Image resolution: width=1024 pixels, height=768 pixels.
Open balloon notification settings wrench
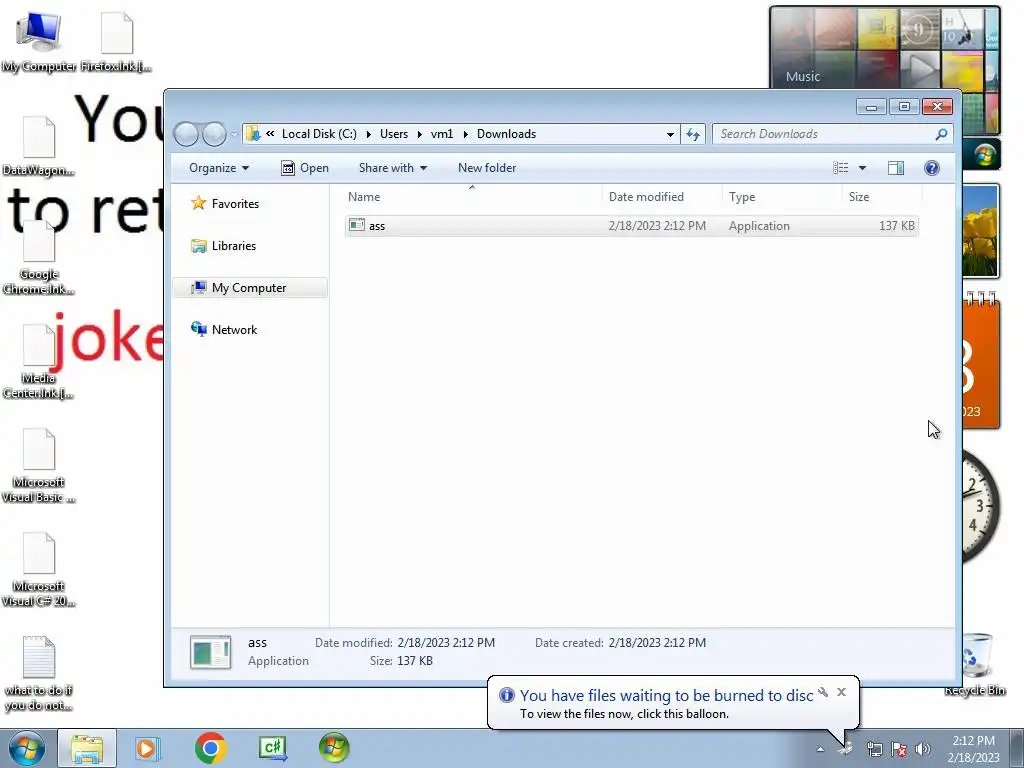click(823, 692)
